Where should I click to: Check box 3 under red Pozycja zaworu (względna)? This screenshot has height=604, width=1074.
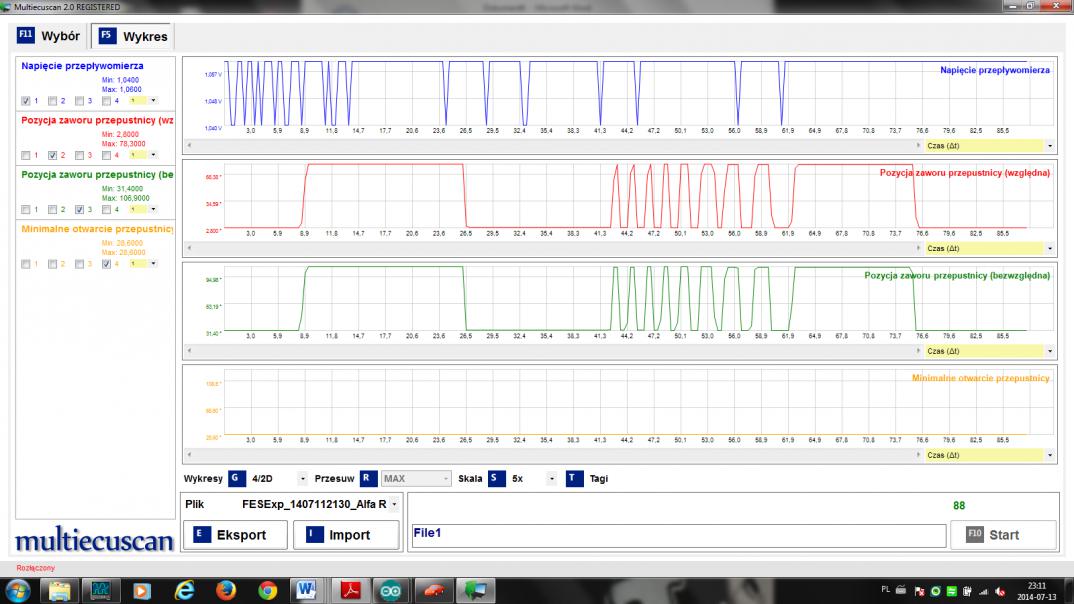[80, 155]
